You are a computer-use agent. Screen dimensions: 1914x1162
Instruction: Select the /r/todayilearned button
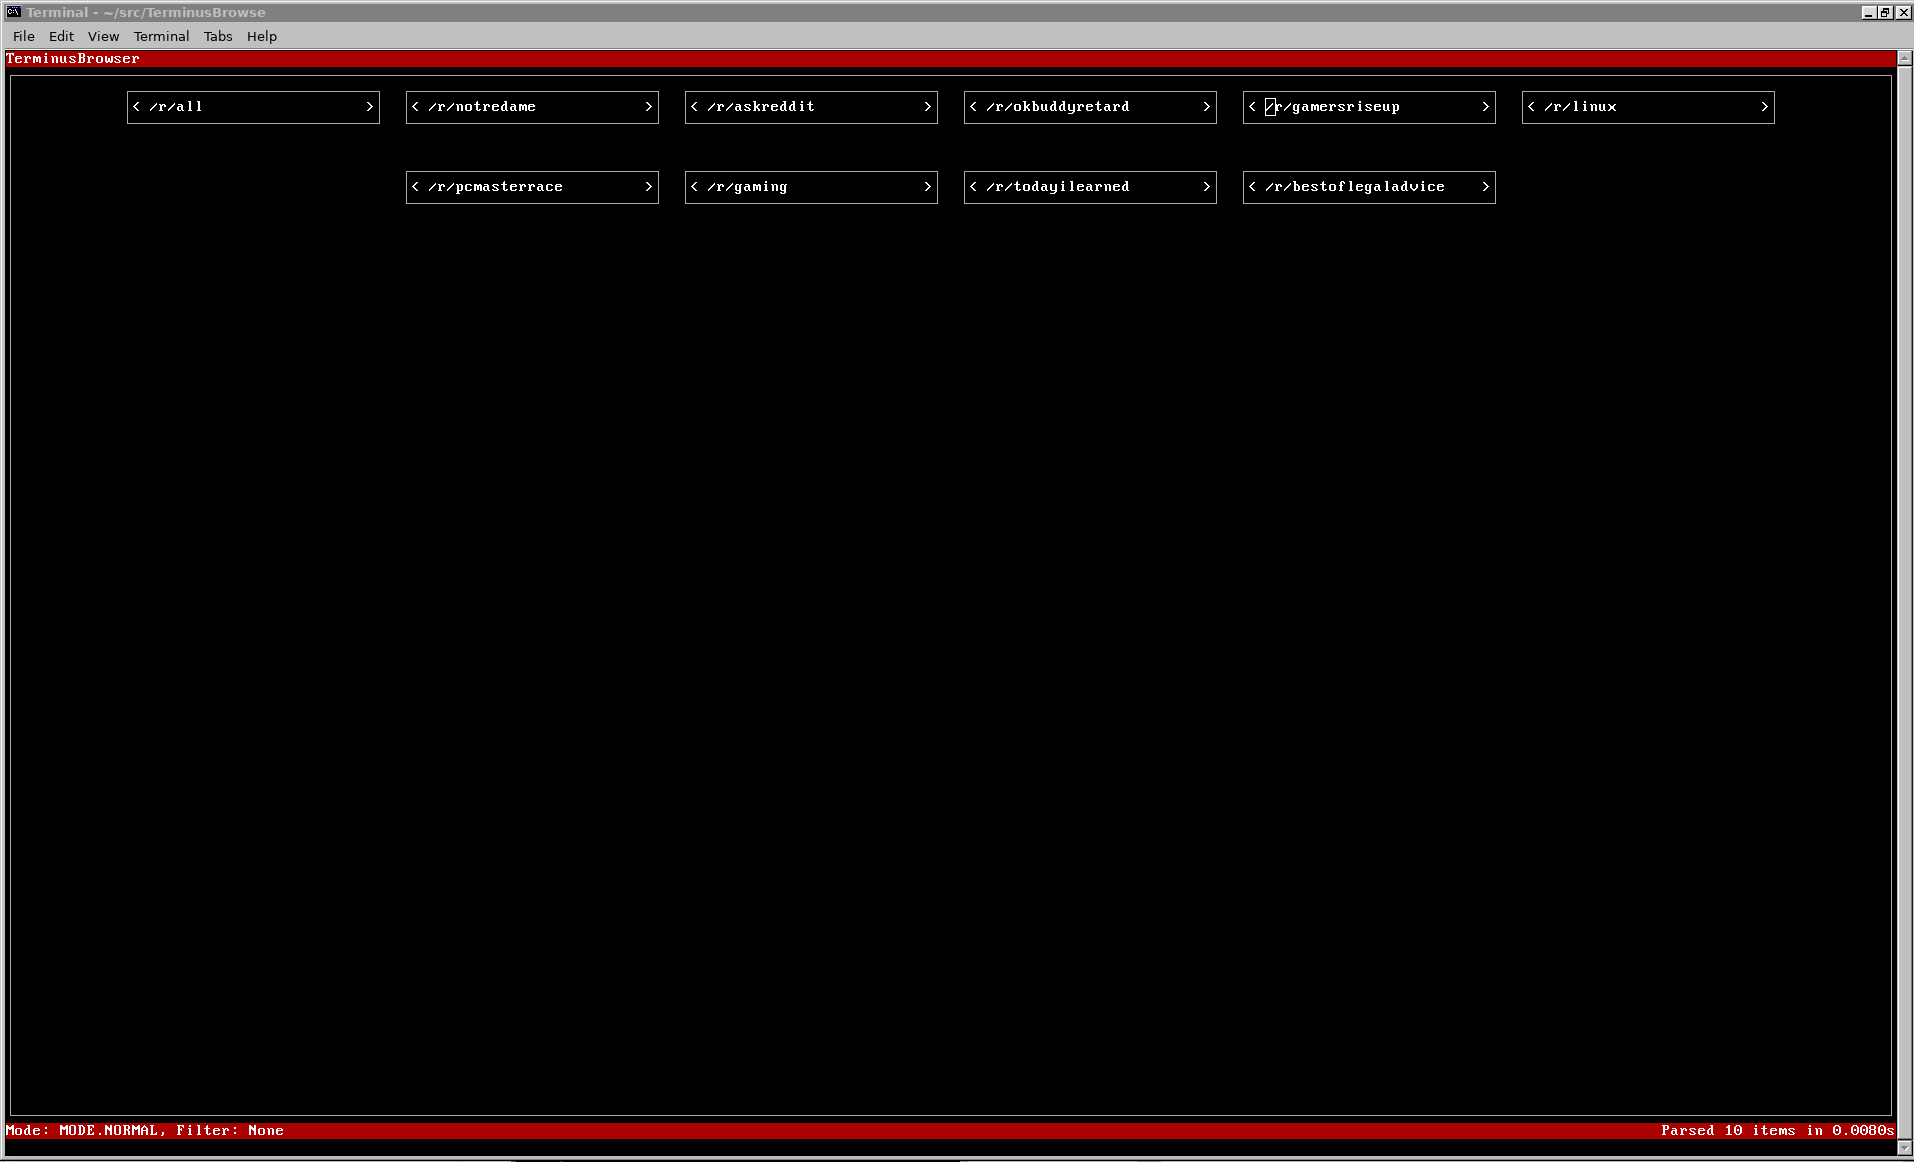pyautogui.click(x=1090, y=187)
